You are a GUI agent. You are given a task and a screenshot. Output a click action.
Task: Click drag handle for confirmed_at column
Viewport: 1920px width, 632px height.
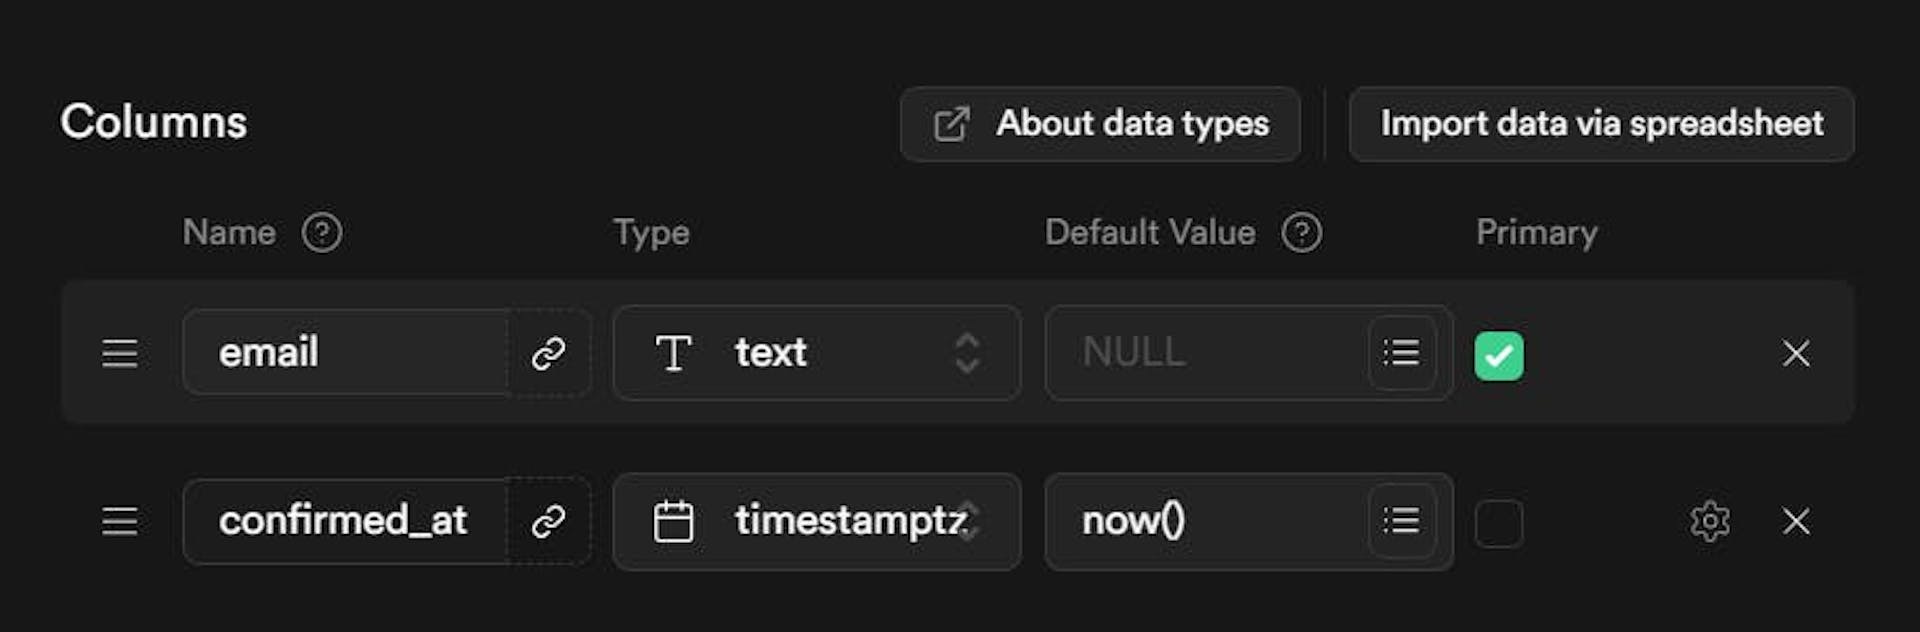tap(120, 521)
